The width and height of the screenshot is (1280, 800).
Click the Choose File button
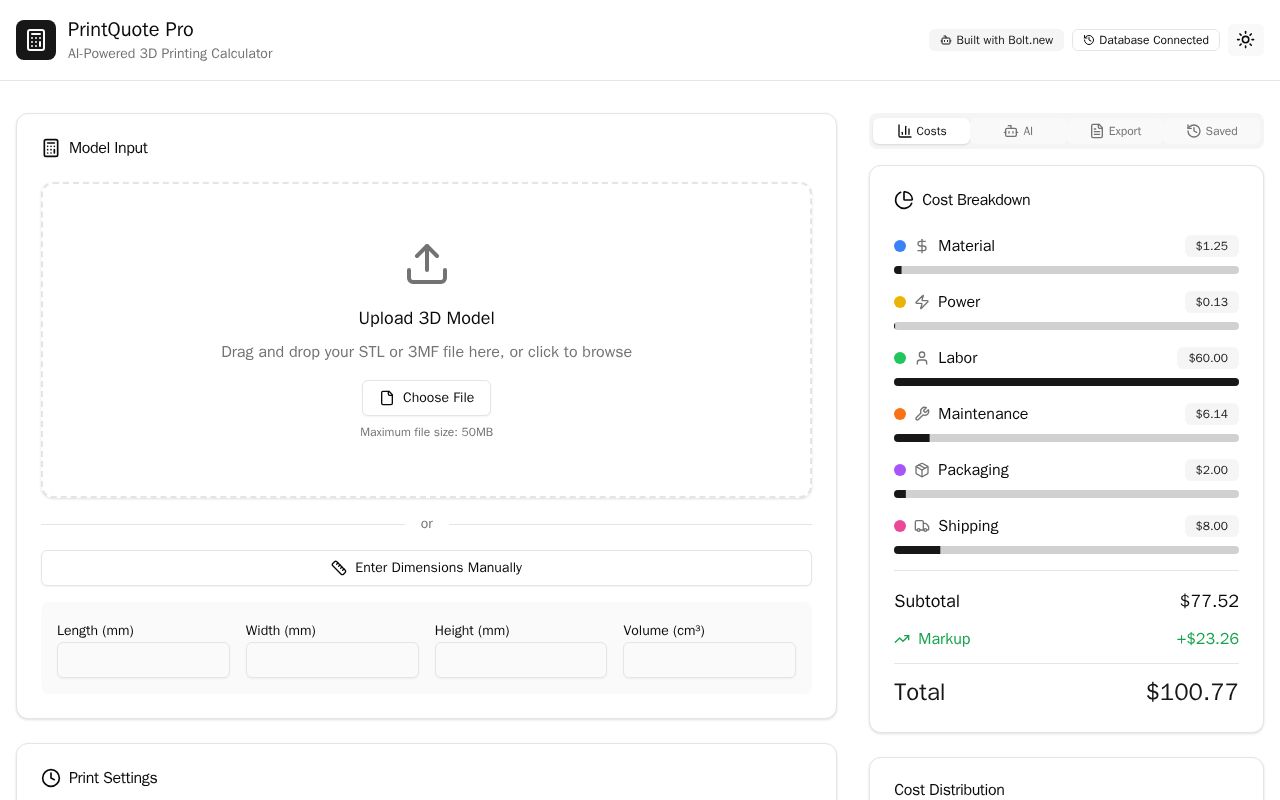click(x=427, y=398)
